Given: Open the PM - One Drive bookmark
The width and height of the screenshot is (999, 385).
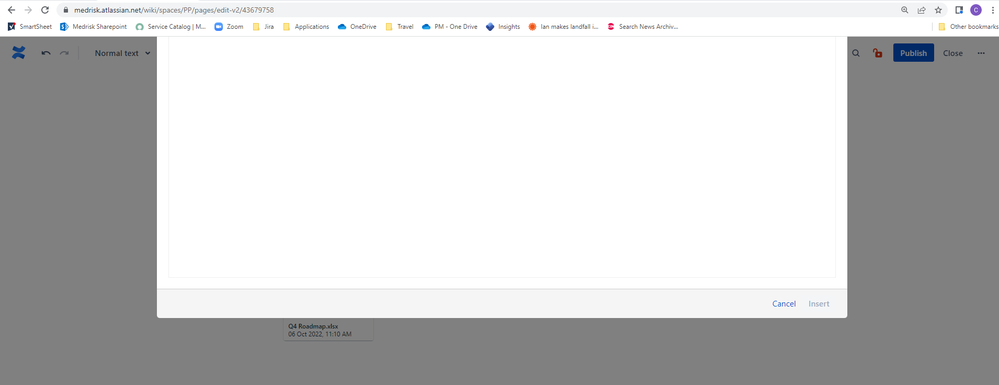Looking at the screenshot, I should click(x=450, y=27).
